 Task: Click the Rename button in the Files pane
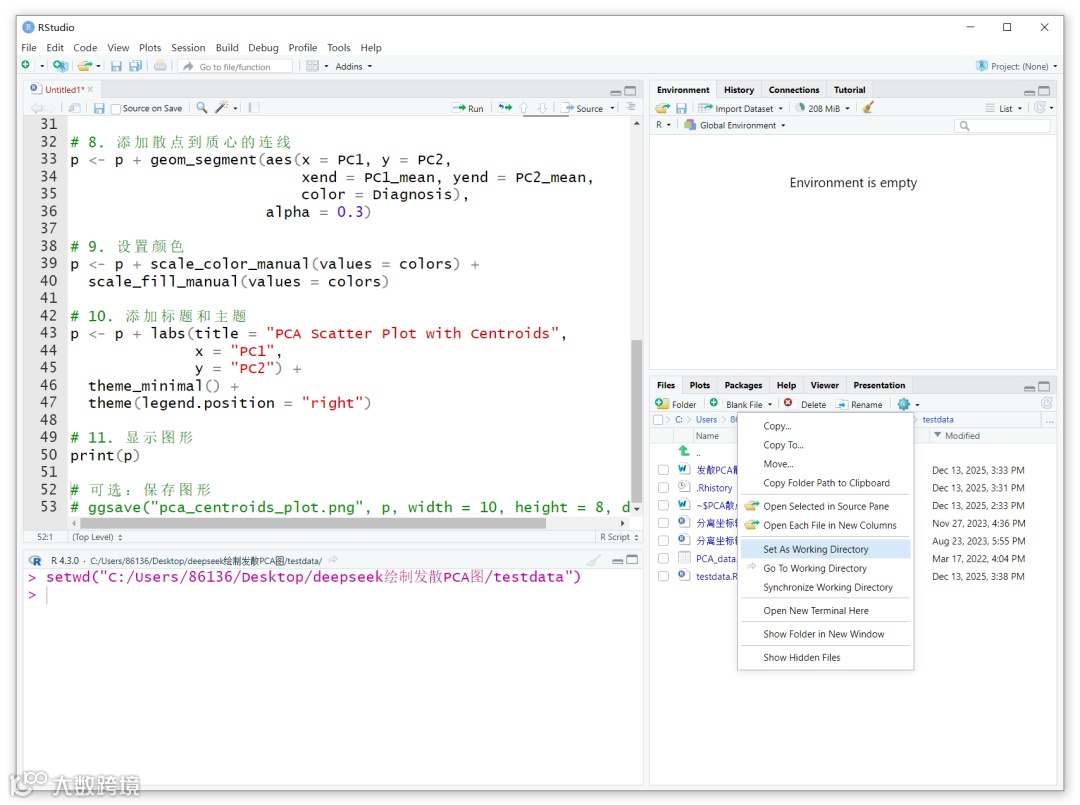(859, 404)
